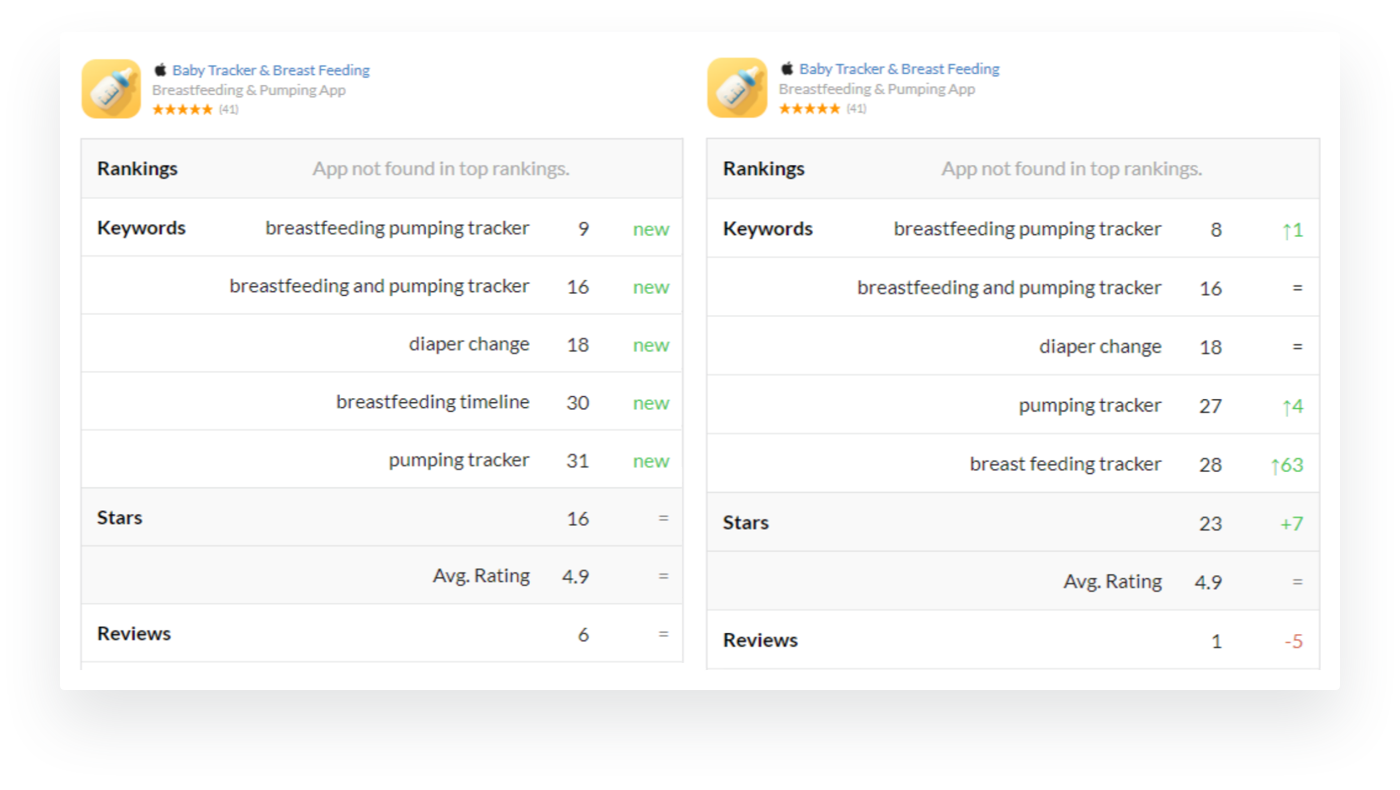Click the green up-arrow 4 rank change
Viewport: 1400px width, 790px height.
click(x=1292, y=406)
